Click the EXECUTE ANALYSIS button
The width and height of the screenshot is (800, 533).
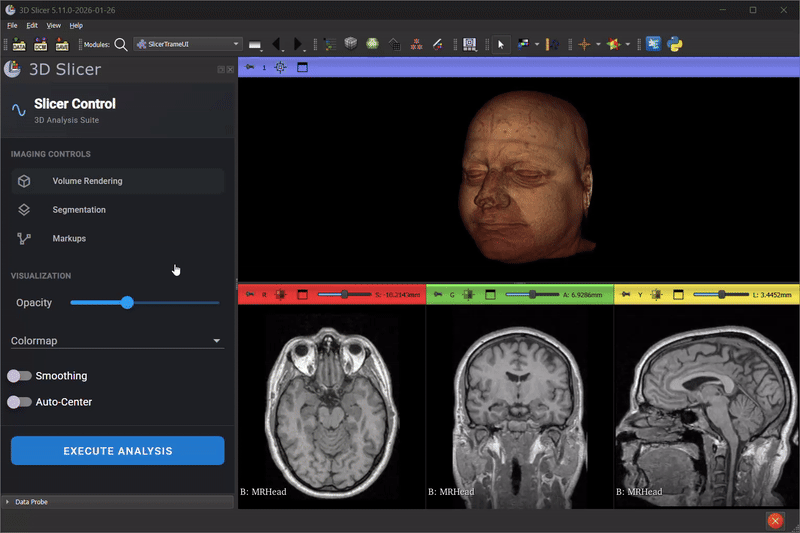[x=117, y=451]
